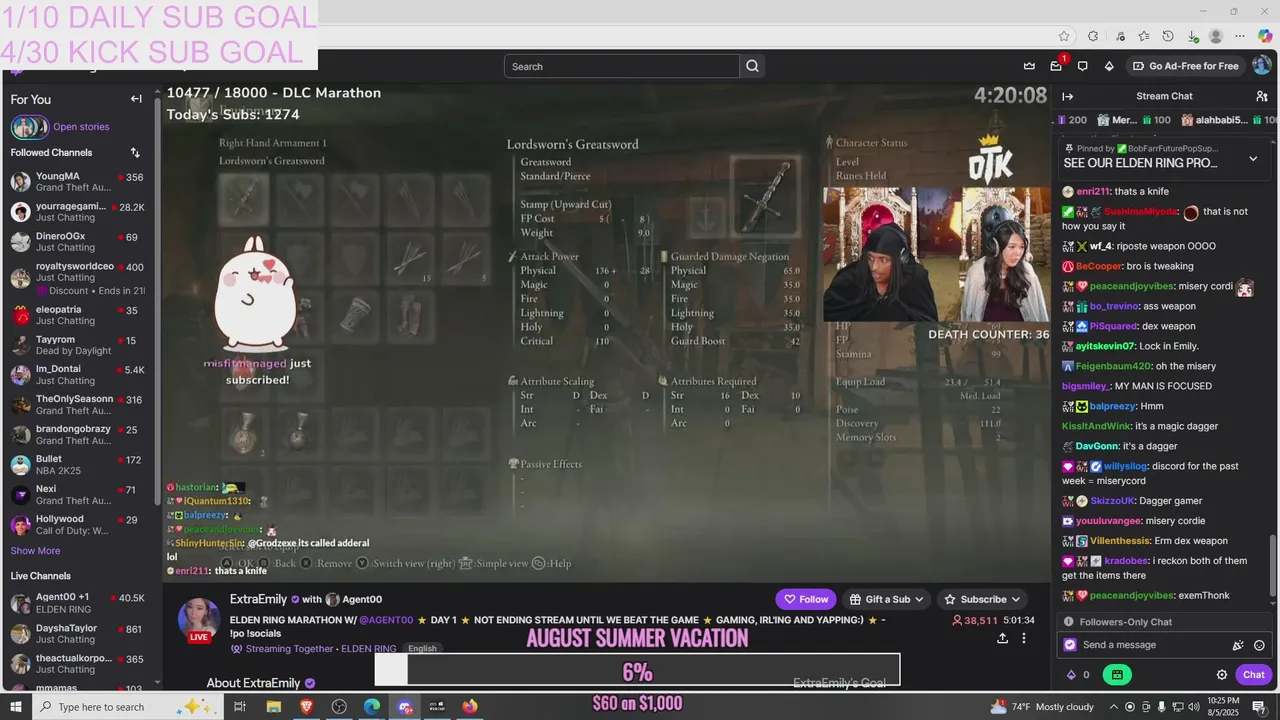Open the browser downloads icon

1191,36
